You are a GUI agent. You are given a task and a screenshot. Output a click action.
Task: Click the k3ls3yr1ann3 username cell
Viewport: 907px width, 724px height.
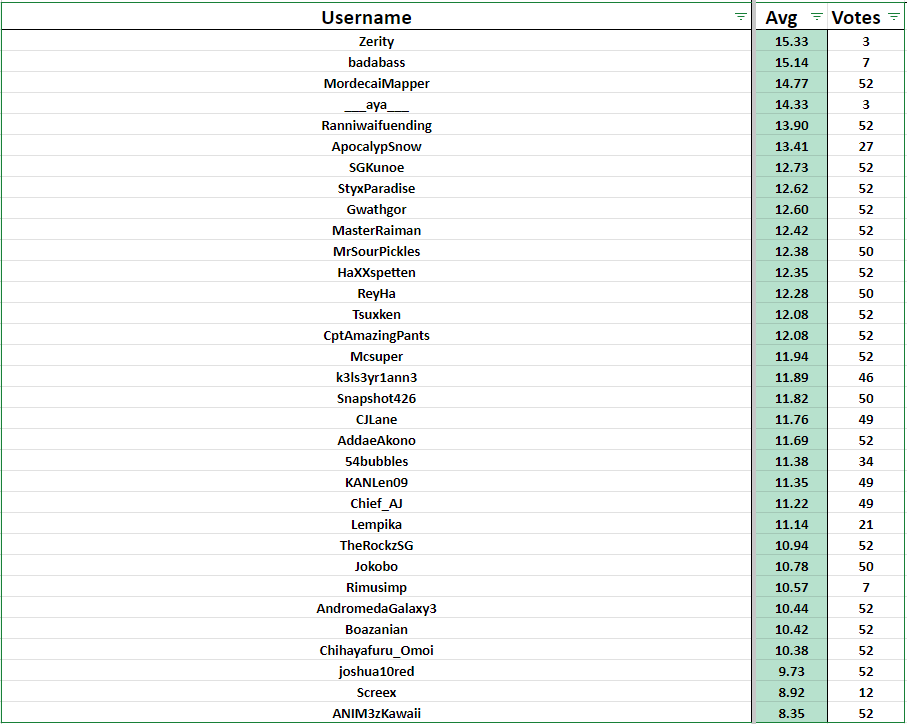376,377
